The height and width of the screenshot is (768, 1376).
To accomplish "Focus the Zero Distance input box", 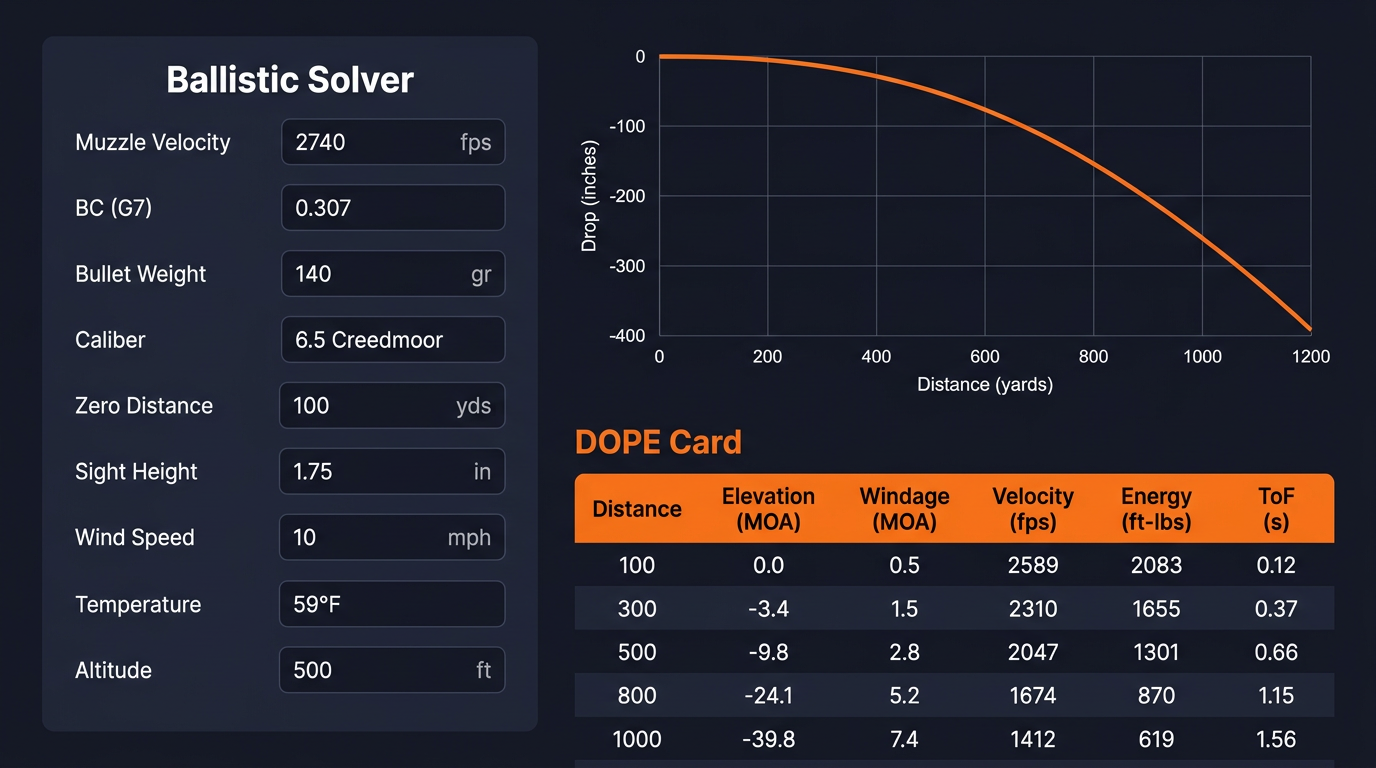I will click(392, 406).
